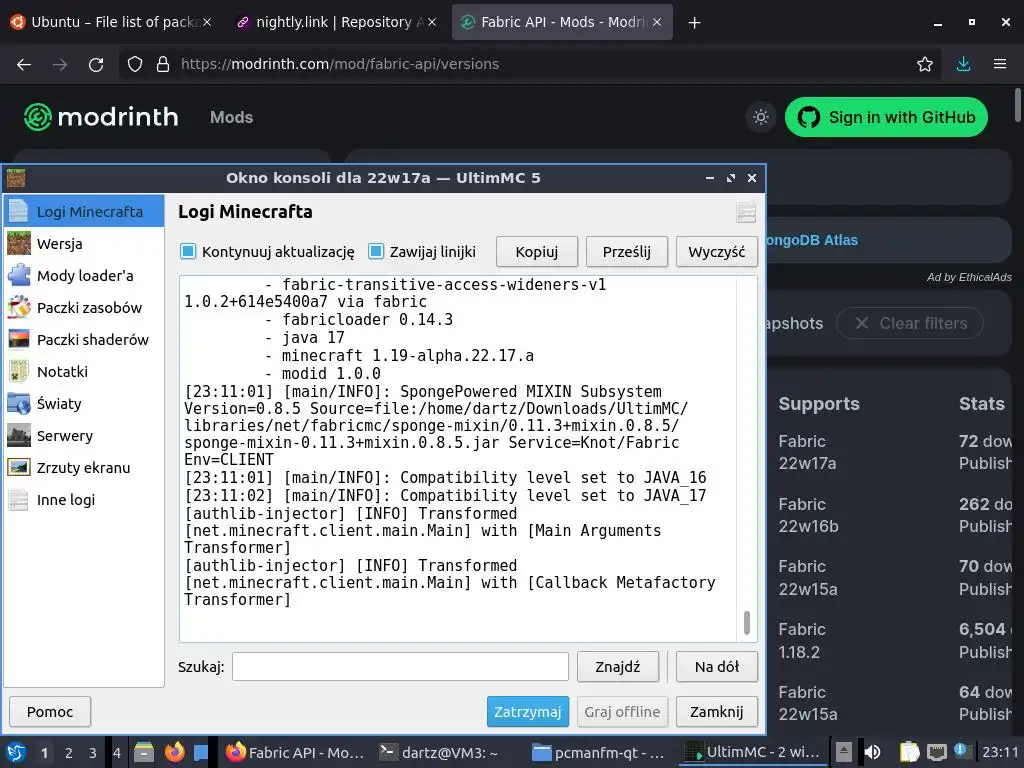Viewport: 1024px width, 768px height.
Task: Click the Pomoc button
Action: [50, 712]
